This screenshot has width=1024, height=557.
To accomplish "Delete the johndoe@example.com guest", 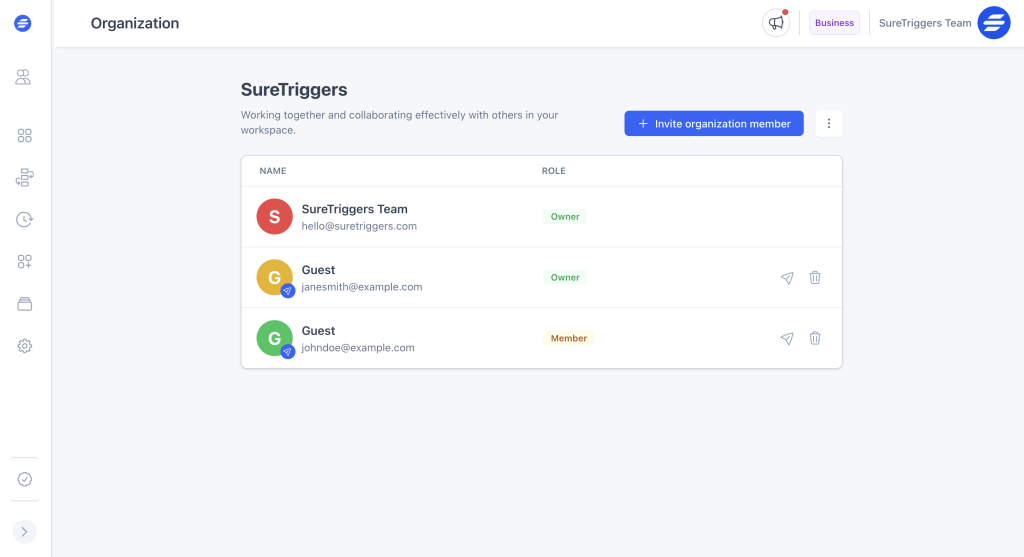I will pyautogui.click(x=815, y=339).
